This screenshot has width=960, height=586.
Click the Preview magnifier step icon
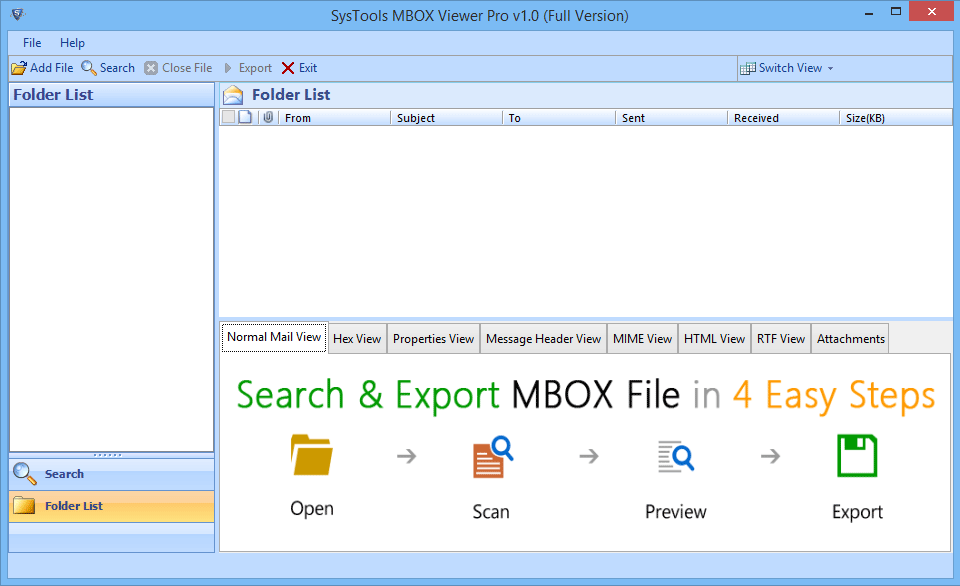pos(676,457)
